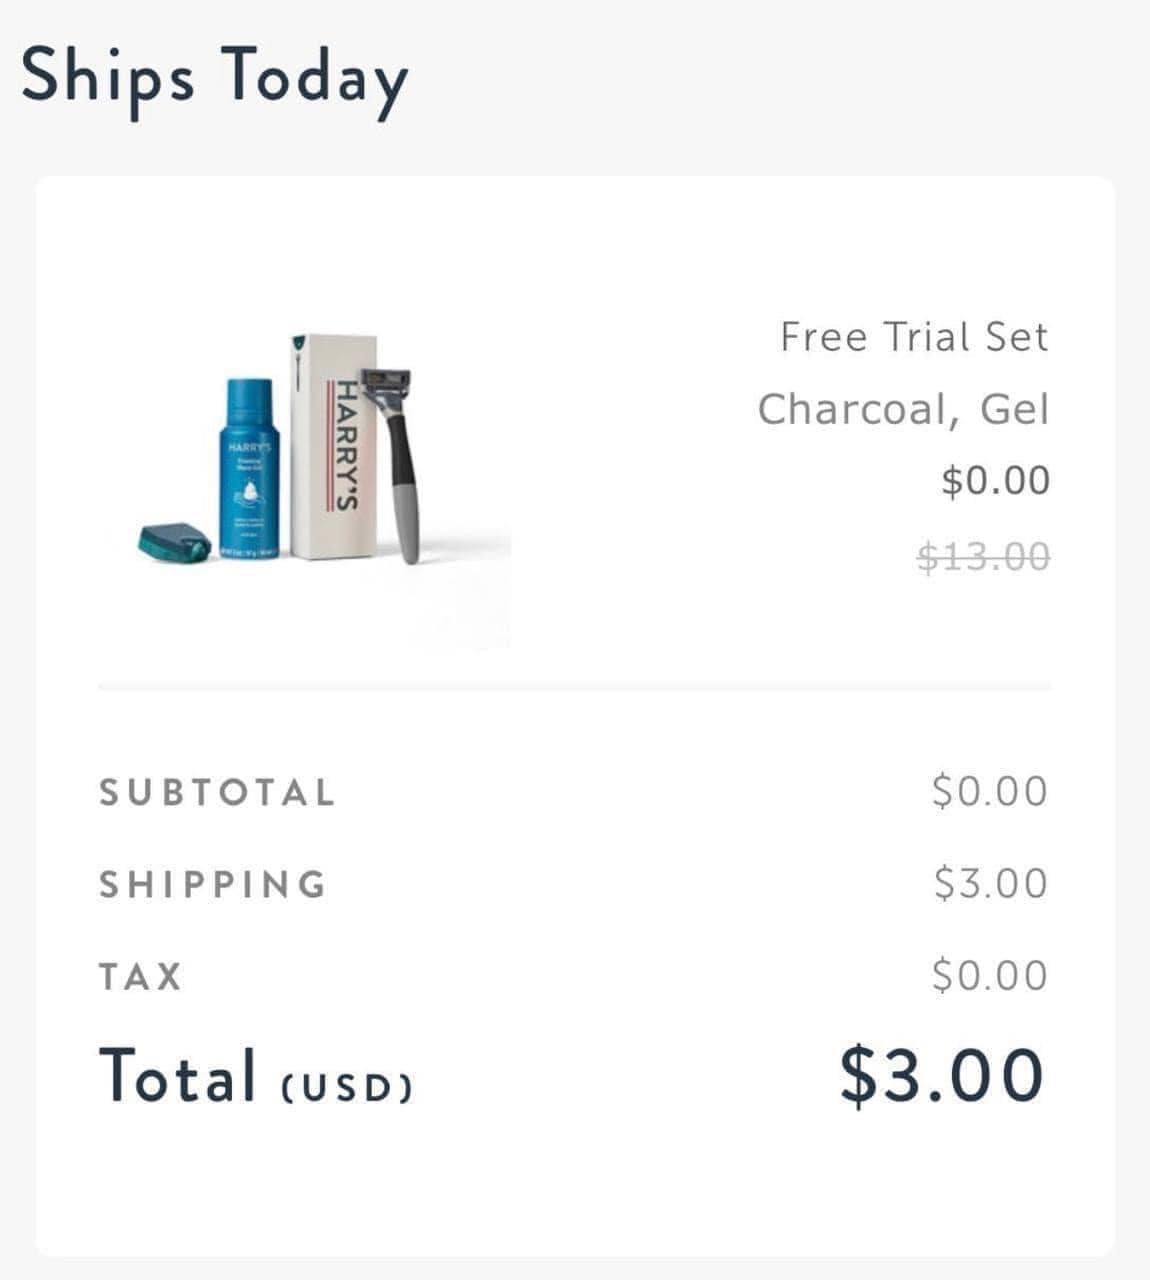Click the SUBTOTAL label

pos(217,792)
